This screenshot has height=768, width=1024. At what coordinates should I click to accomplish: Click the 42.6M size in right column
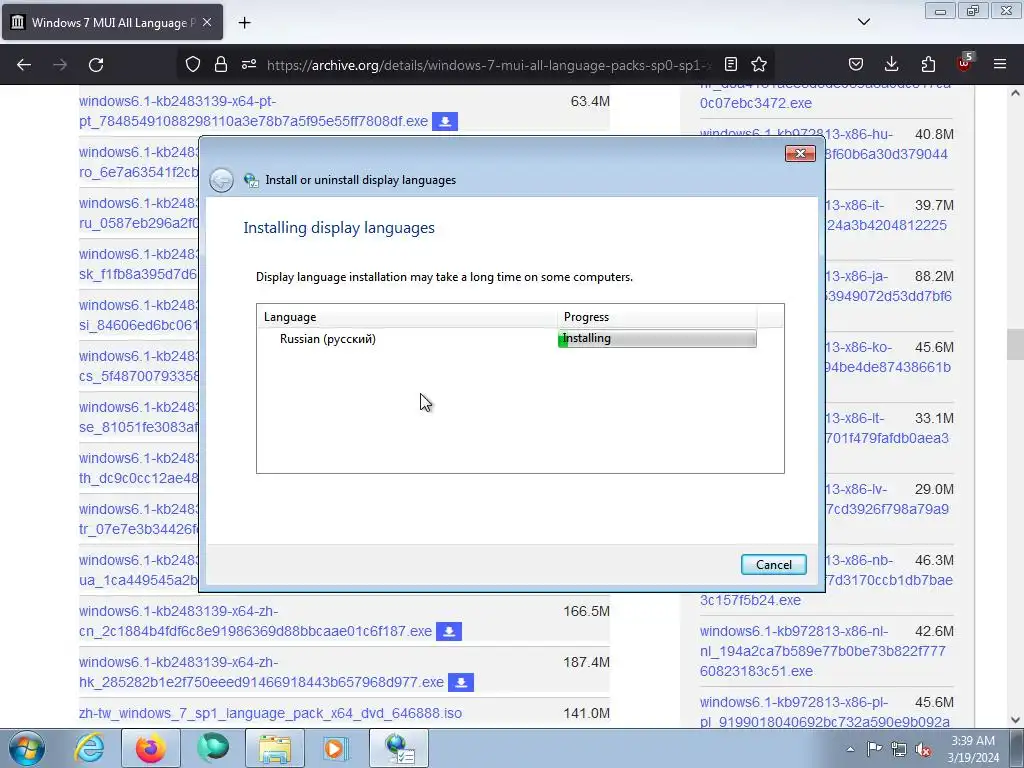934,632
